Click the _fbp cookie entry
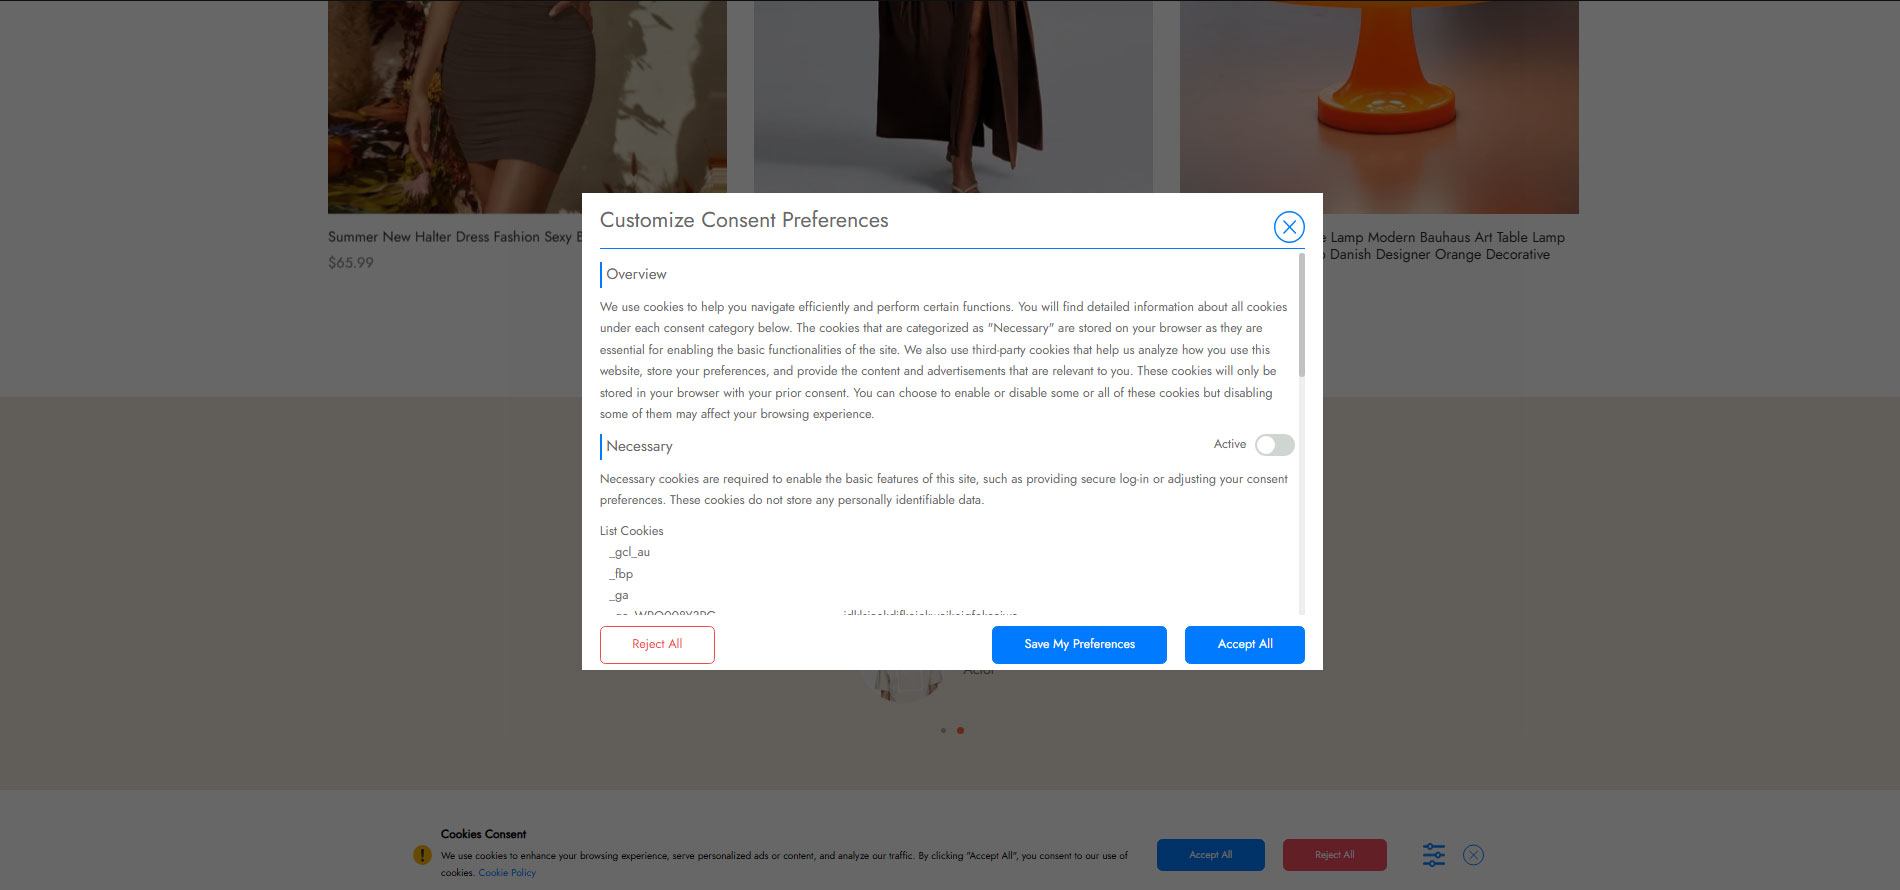This screenshot has height=890, width=1900. coord(621,574)
